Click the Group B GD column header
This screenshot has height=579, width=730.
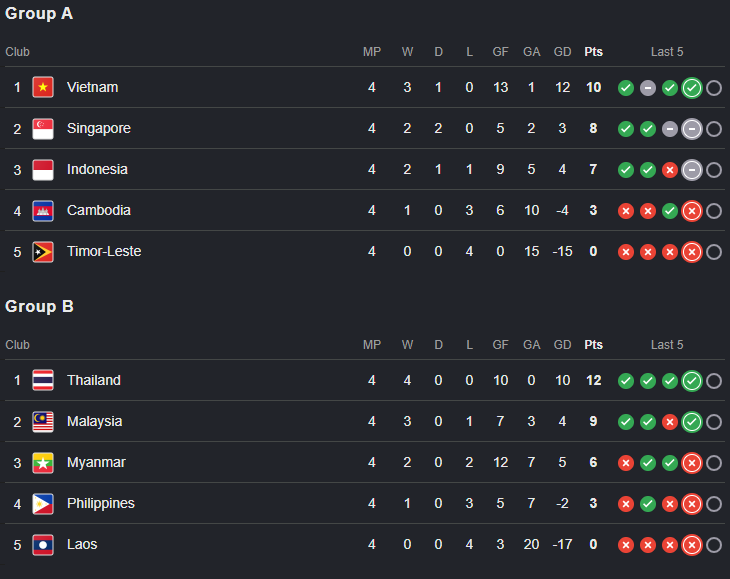[x=562, y=345]
